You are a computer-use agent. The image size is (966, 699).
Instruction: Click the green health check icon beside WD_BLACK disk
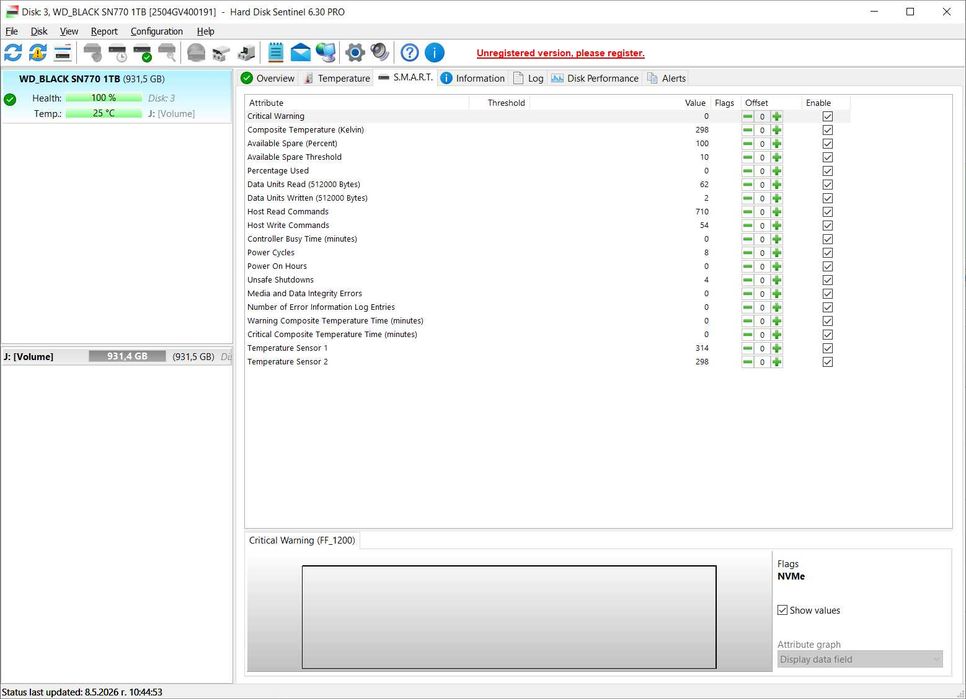click(10, 99)
